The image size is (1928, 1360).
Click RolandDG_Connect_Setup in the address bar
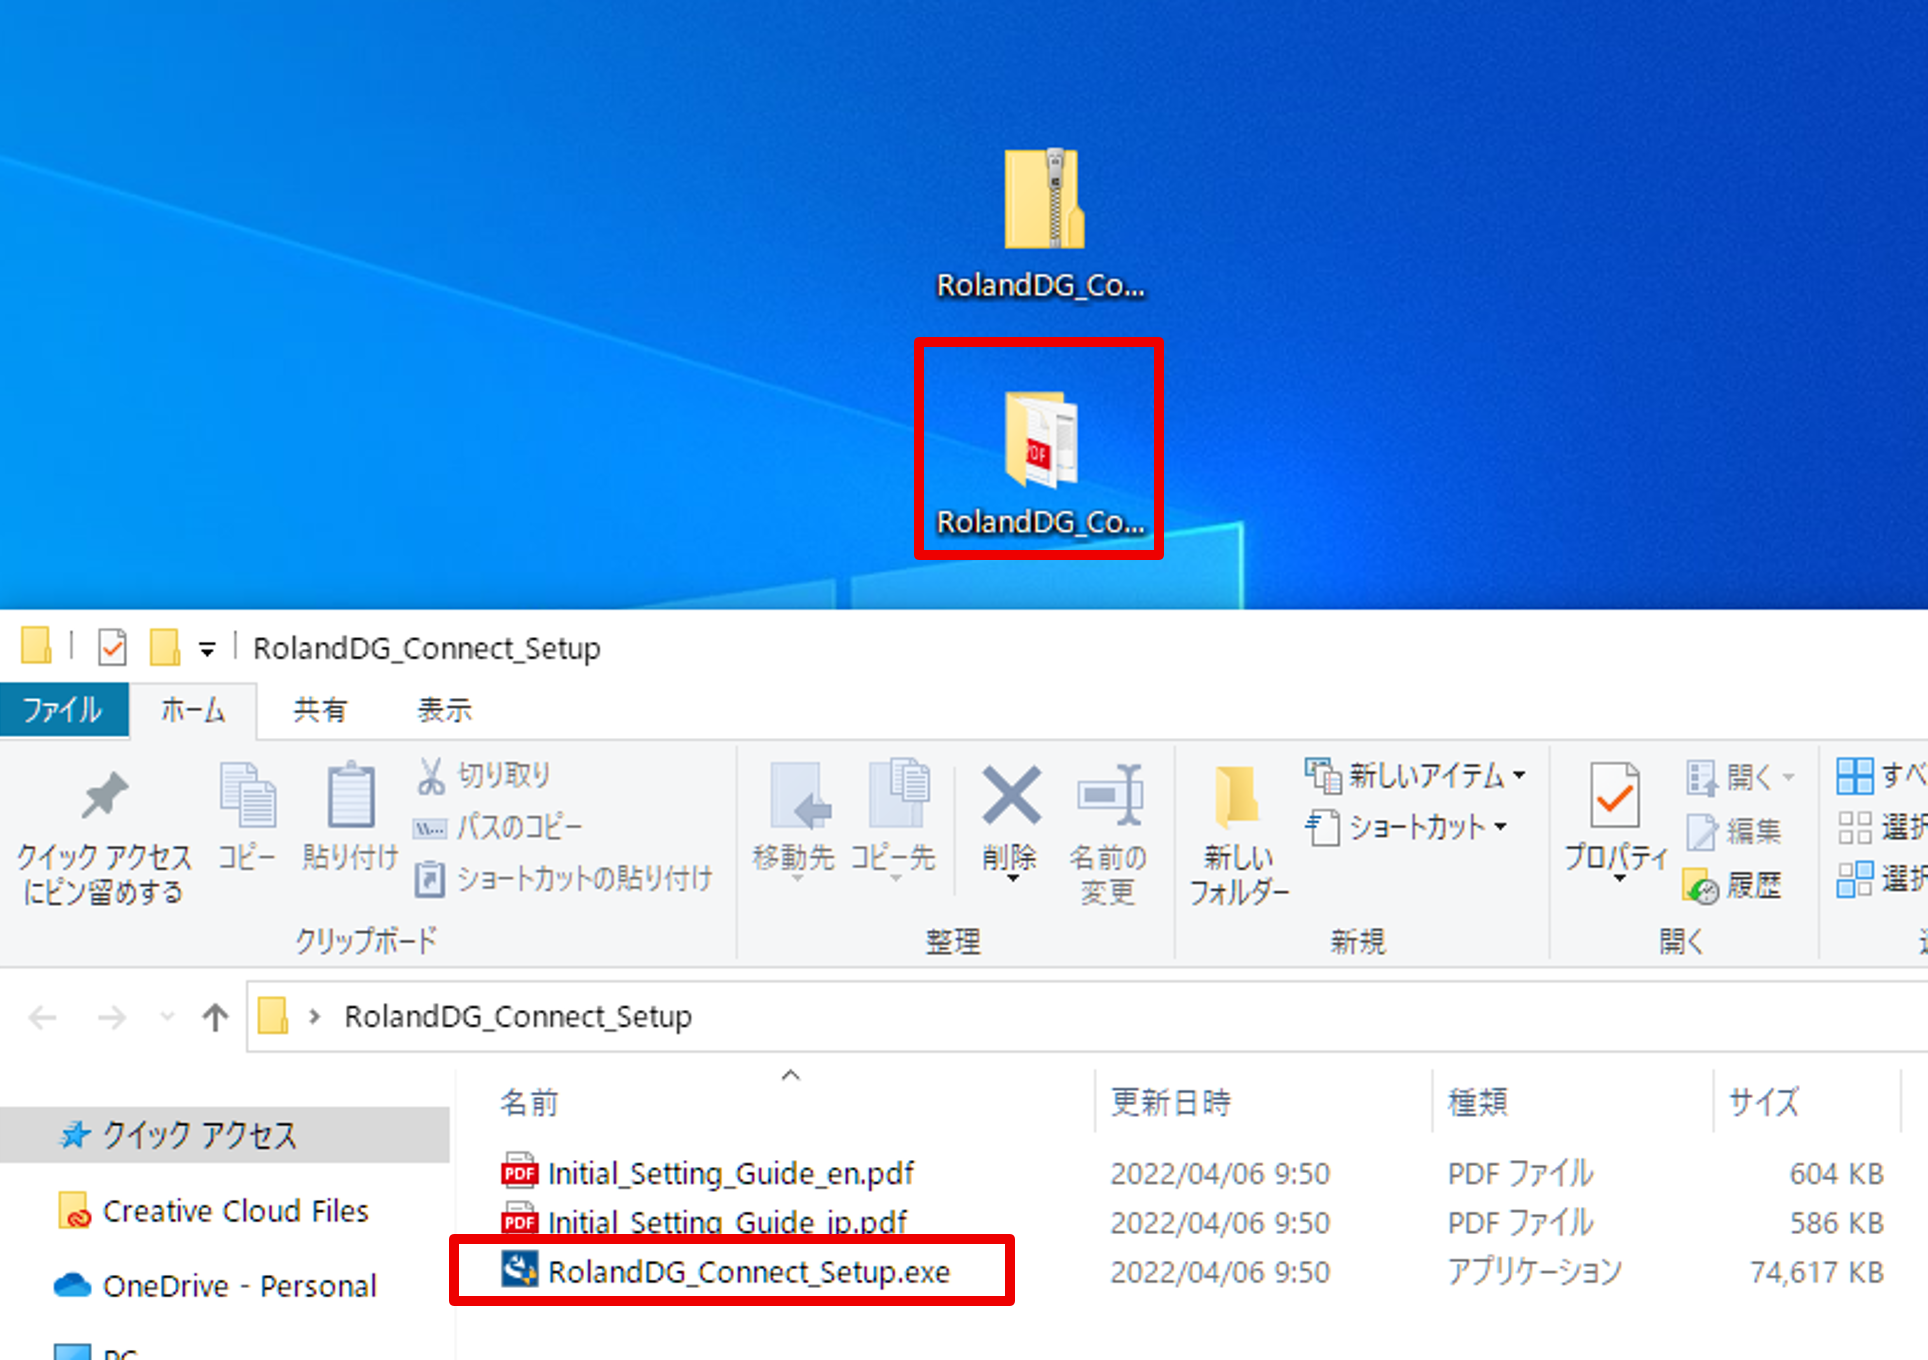click(x=518, y=1017)
